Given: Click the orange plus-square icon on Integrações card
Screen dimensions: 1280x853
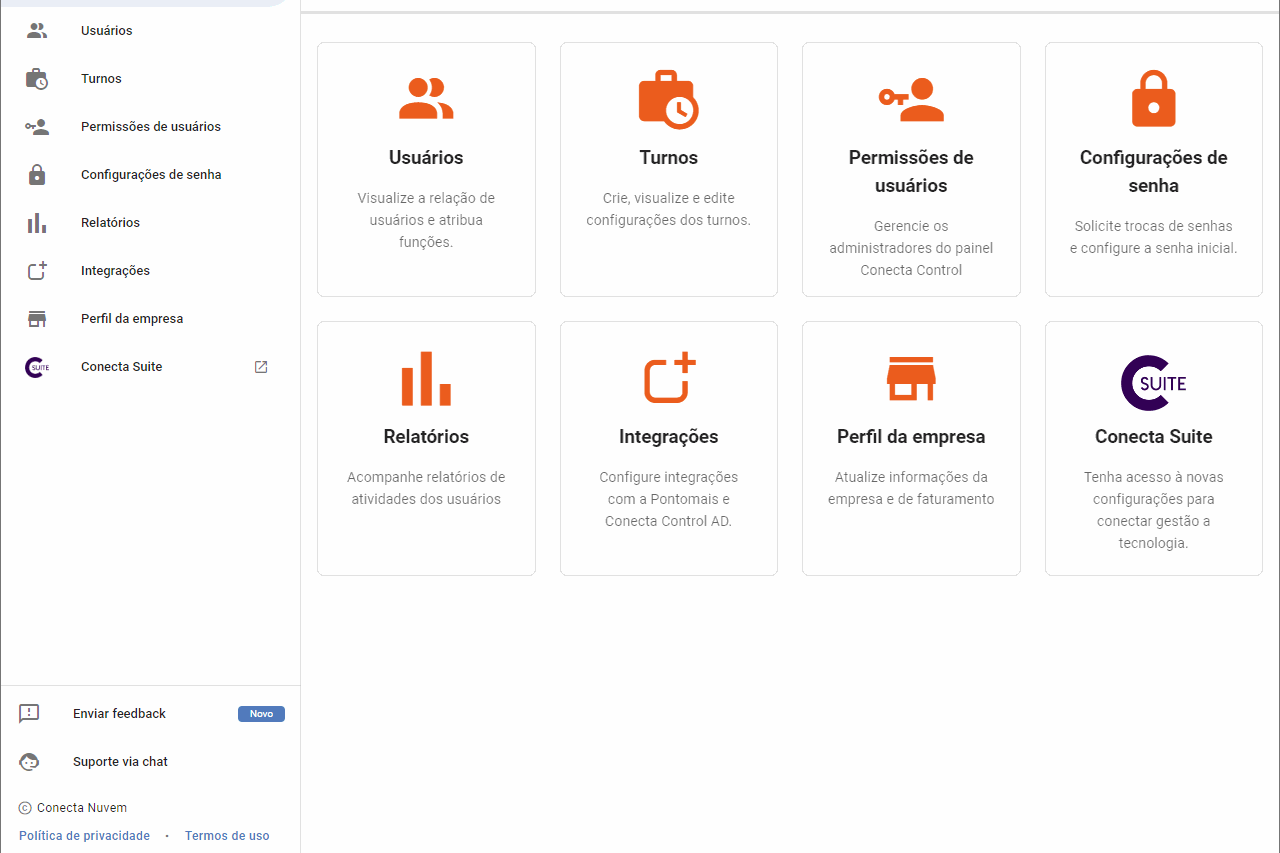Looking at the screenshot, I should (669, 378).
